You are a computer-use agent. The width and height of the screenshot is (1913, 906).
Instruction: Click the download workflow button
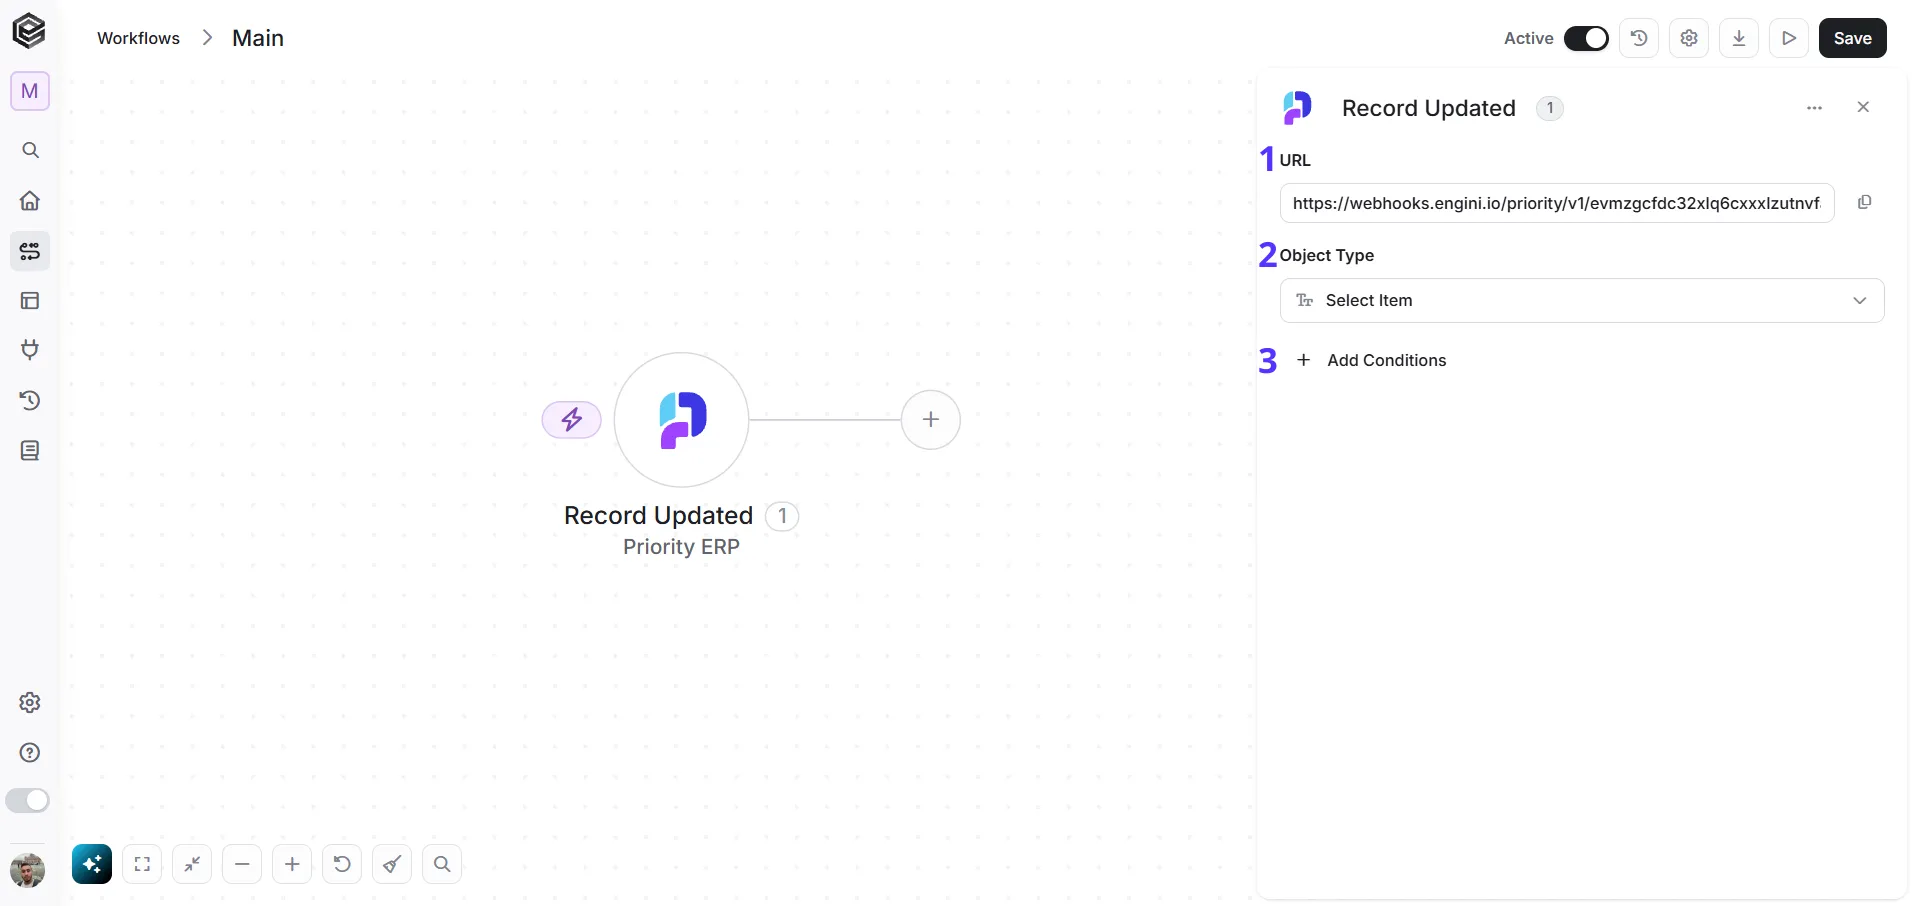(1739, 38)
